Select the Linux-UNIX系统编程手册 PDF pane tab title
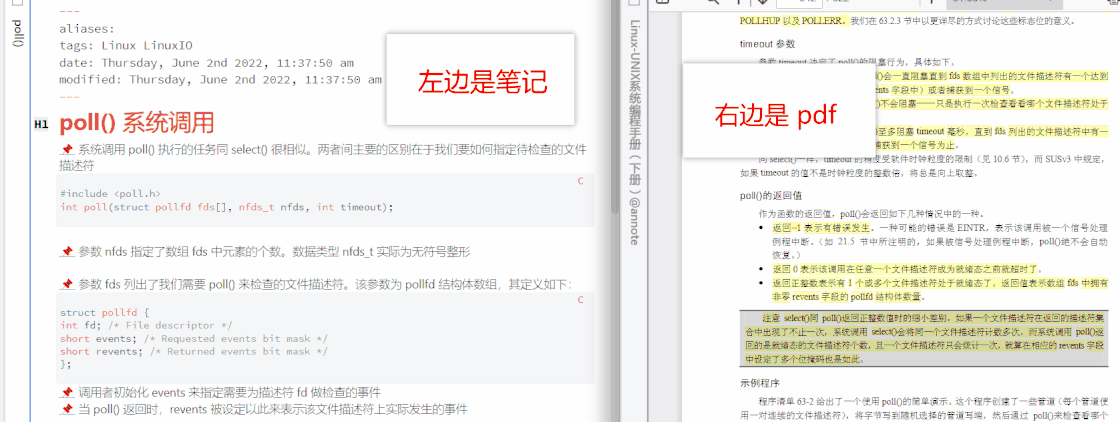Image resolution: width=1120 pixels, height=422 pixels. coord(634,133)
